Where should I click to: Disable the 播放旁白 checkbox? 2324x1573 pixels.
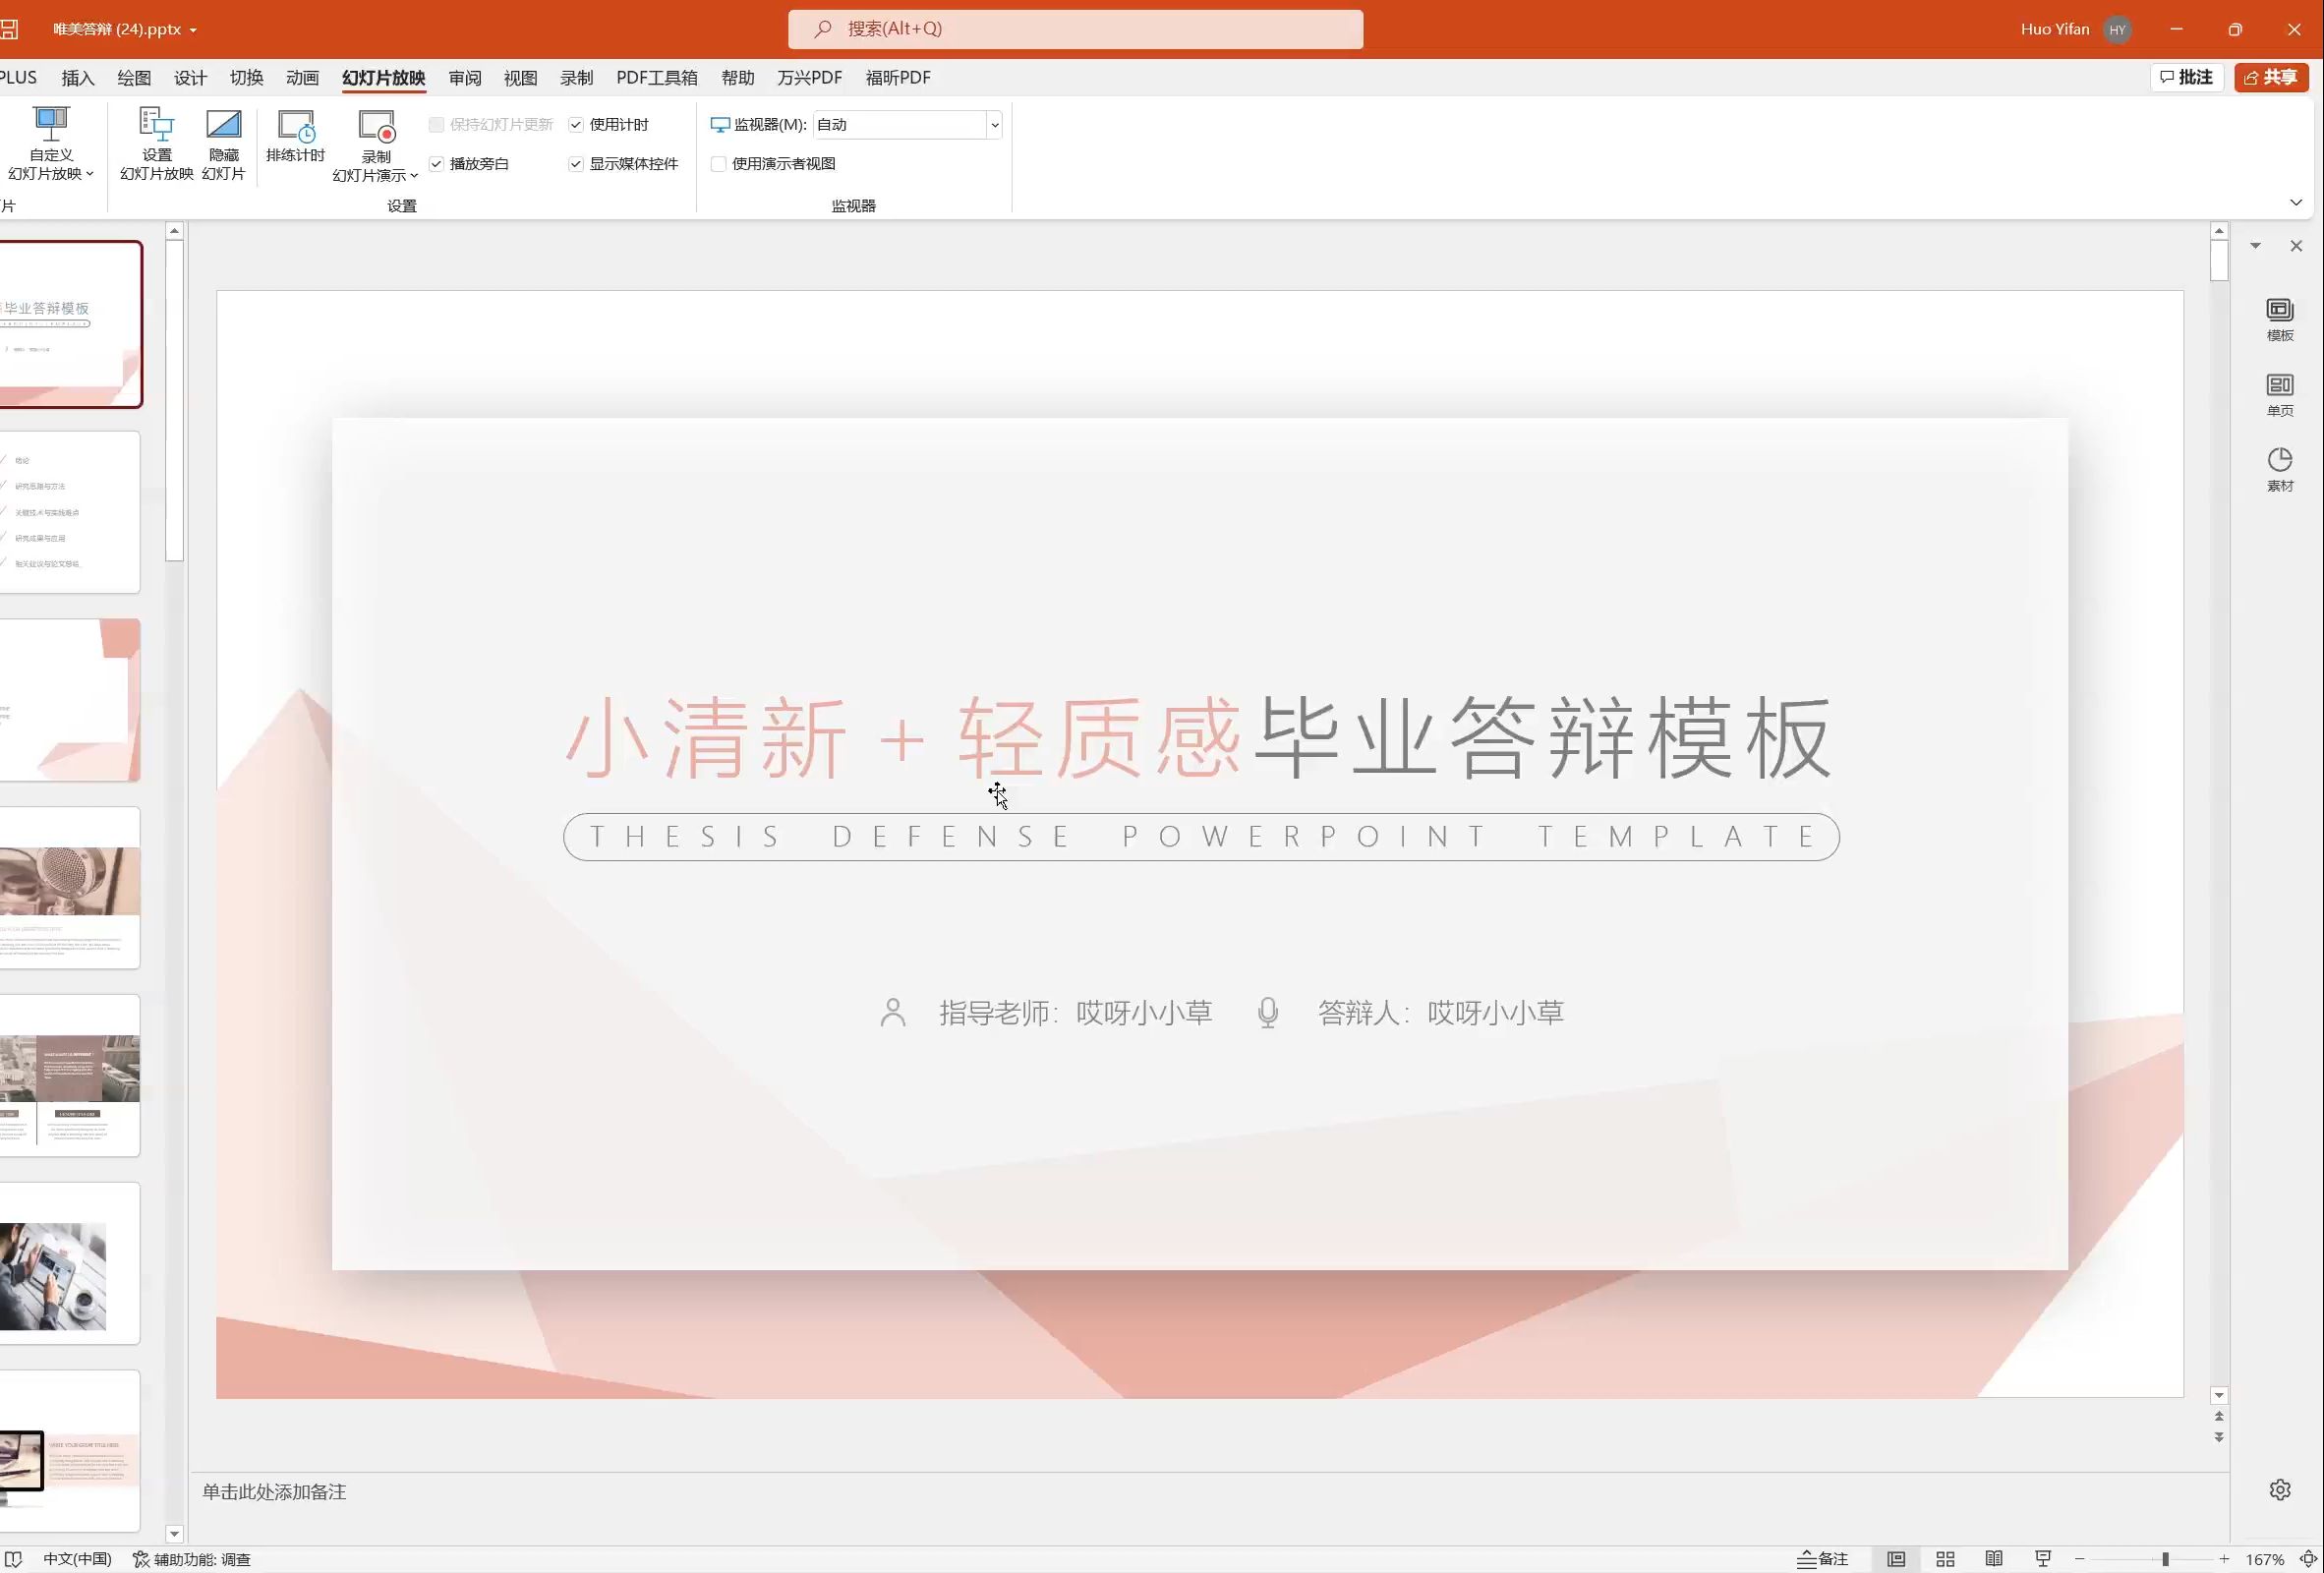click(436, 163)
